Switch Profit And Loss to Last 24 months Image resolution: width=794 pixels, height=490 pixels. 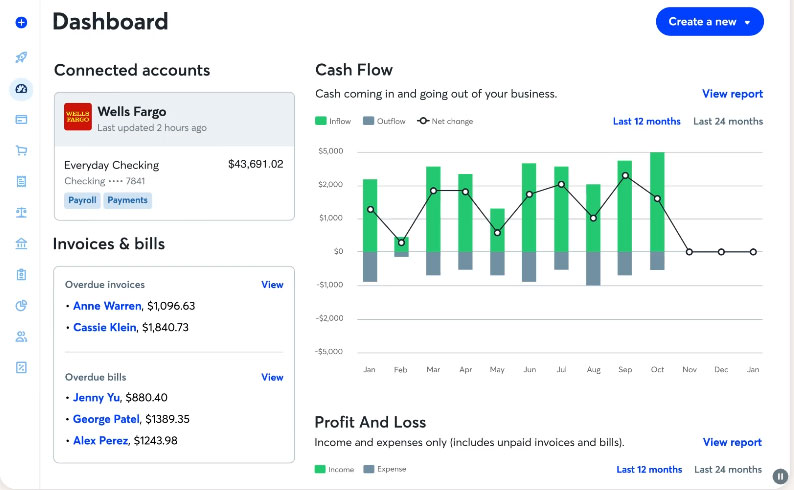point(728,470)
